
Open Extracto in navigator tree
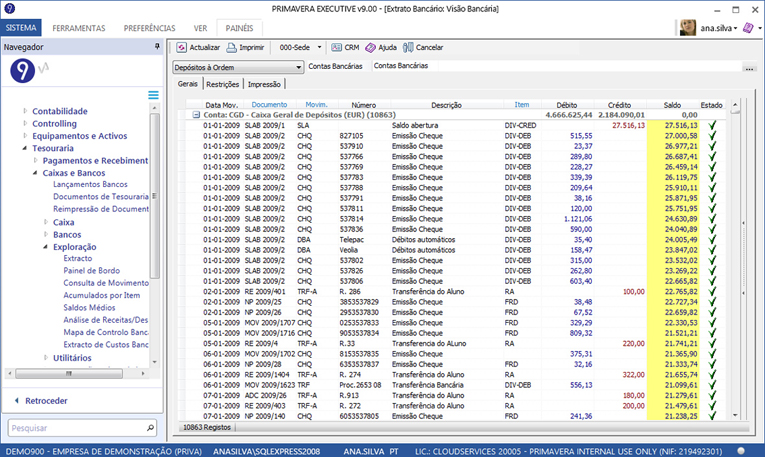78,258
